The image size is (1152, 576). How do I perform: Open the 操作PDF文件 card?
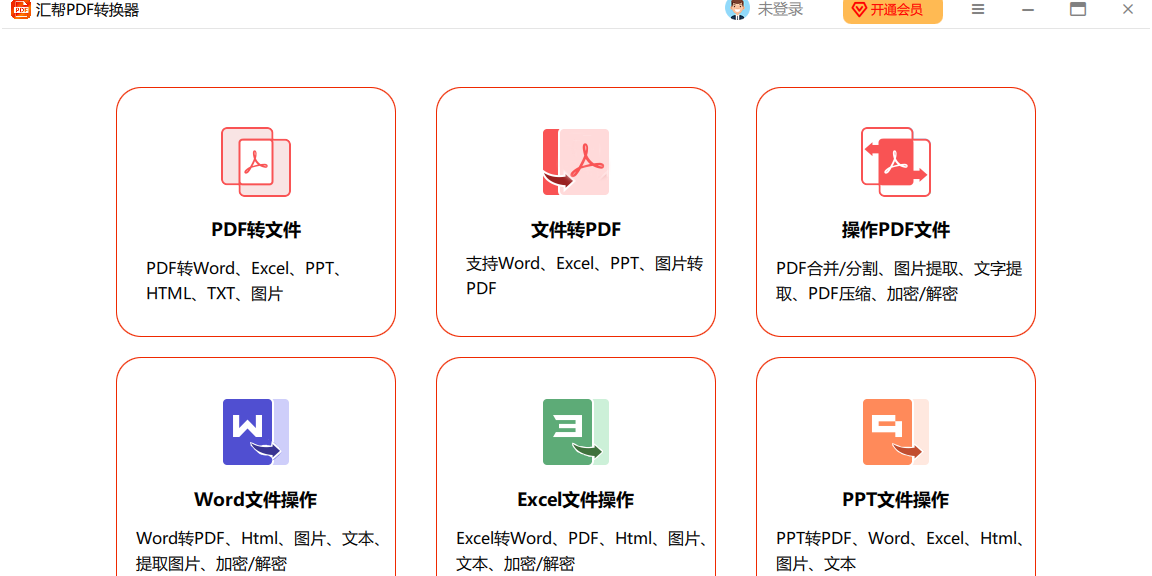pyautogui.click(x=895, y=210)
